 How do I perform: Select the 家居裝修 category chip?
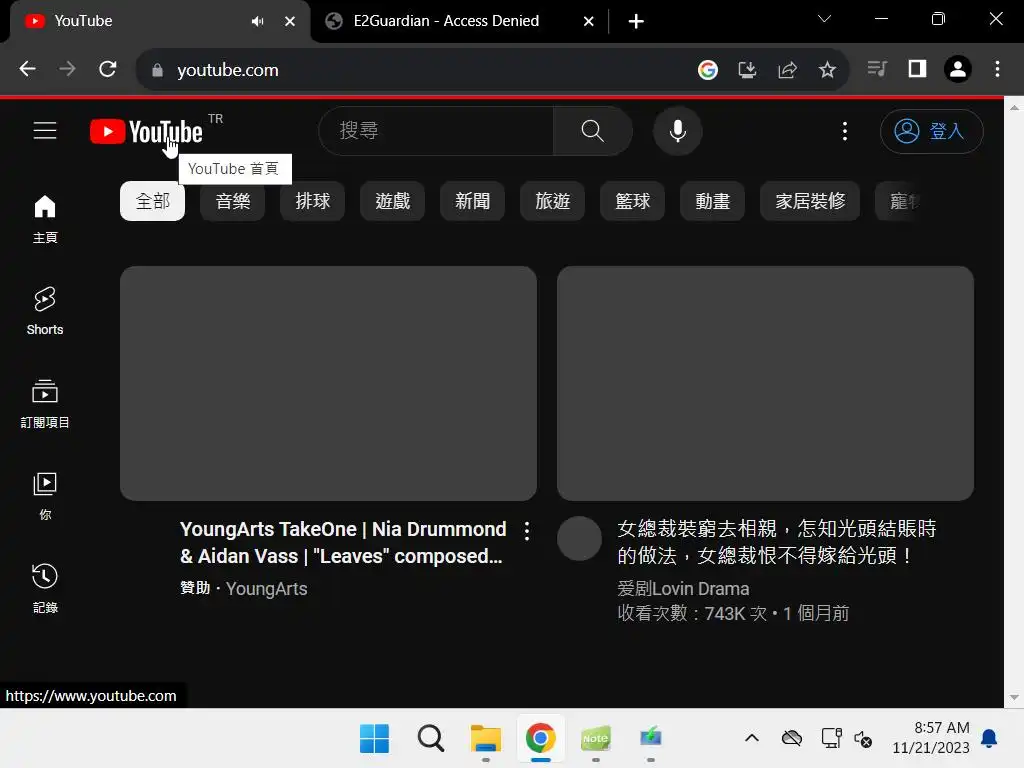click(x=810, y=201)
